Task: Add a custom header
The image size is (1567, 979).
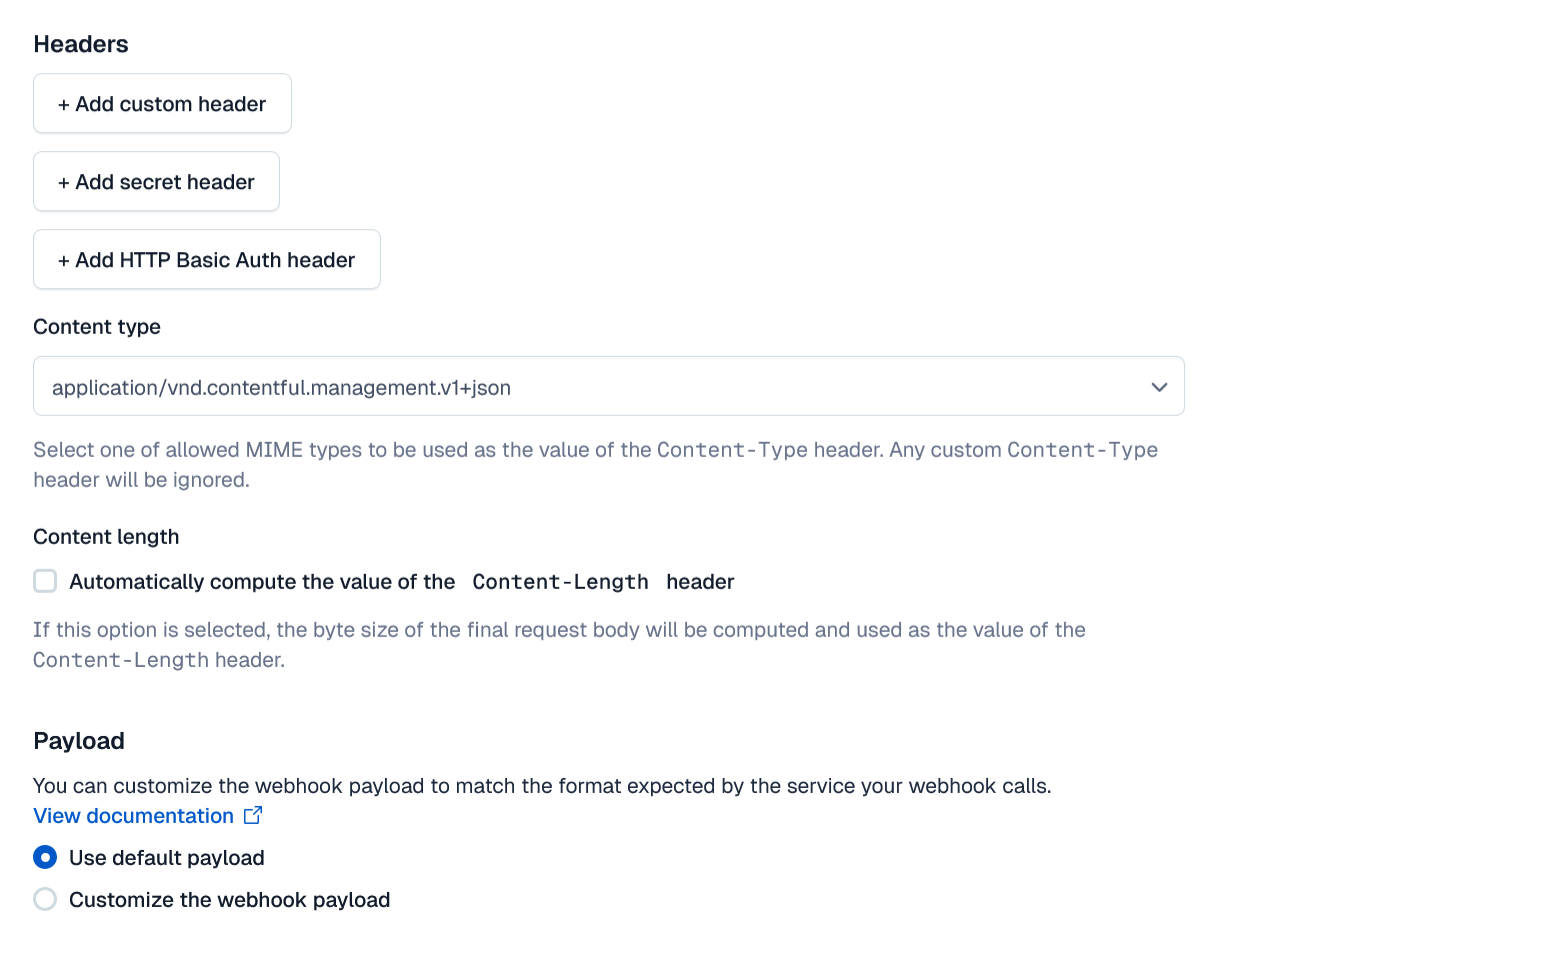Action: coord(161,103)
